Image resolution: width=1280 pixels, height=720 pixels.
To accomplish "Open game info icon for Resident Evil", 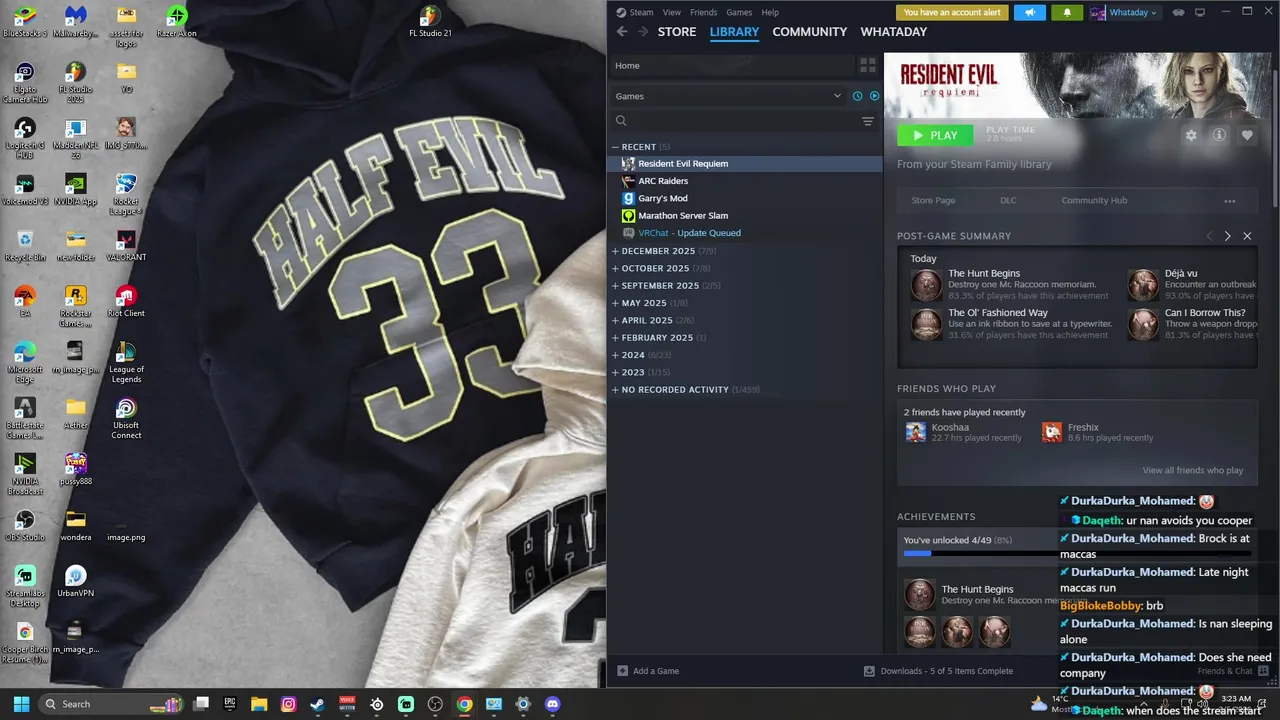I will point(1219,135).
